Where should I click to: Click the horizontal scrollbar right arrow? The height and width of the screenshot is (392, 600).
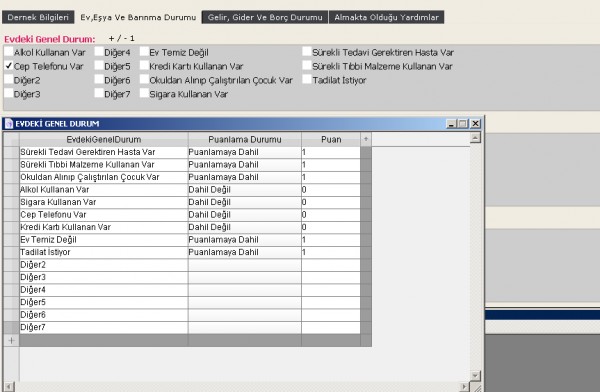click(464, 387)
